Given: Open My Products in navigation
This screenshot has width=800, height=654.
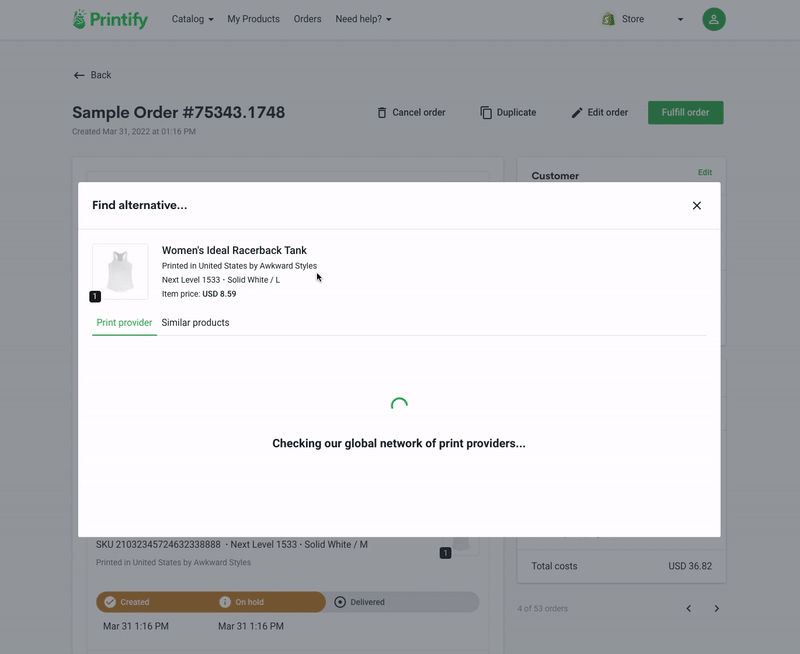Looking at the screenshot, I should tap(254, 19).
